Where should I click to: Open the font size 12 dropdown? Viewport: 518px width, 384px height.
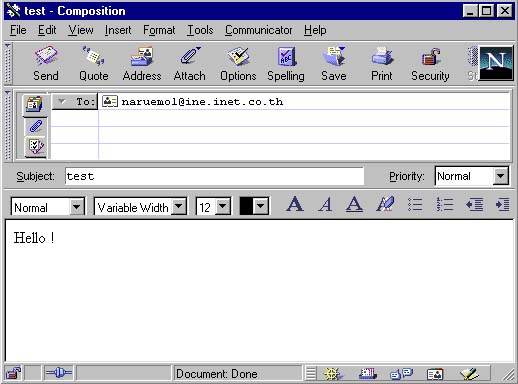click(223, 207)
